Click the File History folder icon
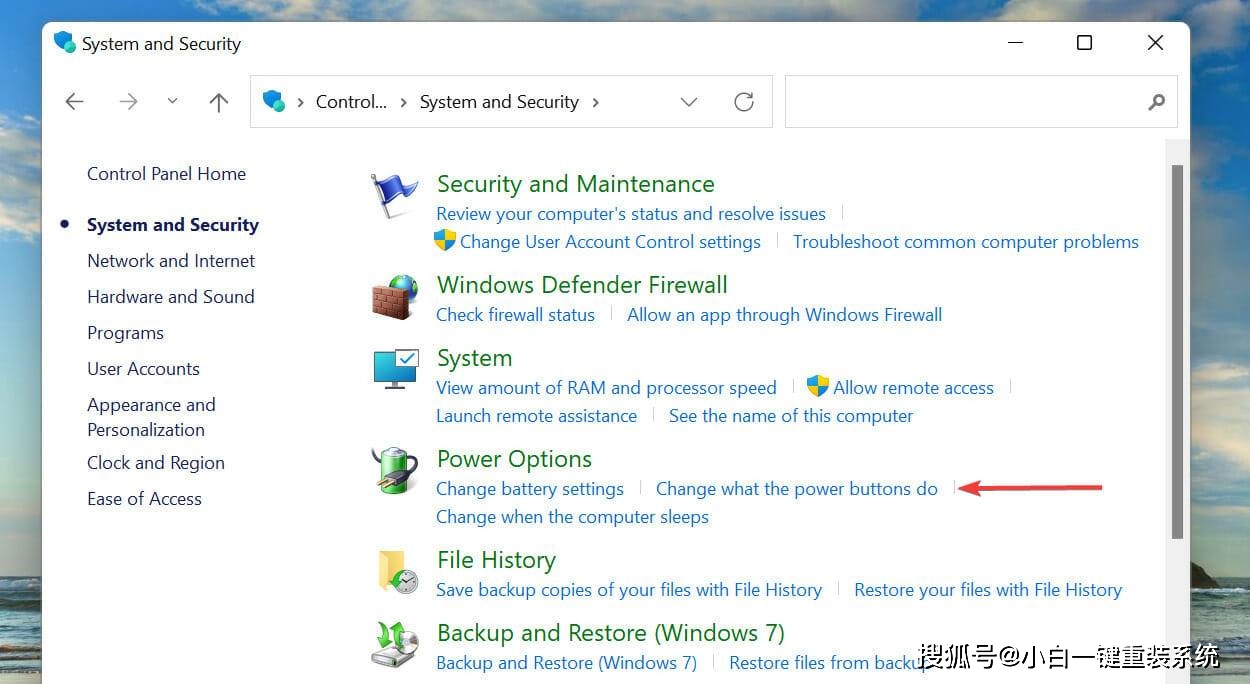Image resolution: width=1250 pixels, height=684 pixels. click(x=396, y=572)
